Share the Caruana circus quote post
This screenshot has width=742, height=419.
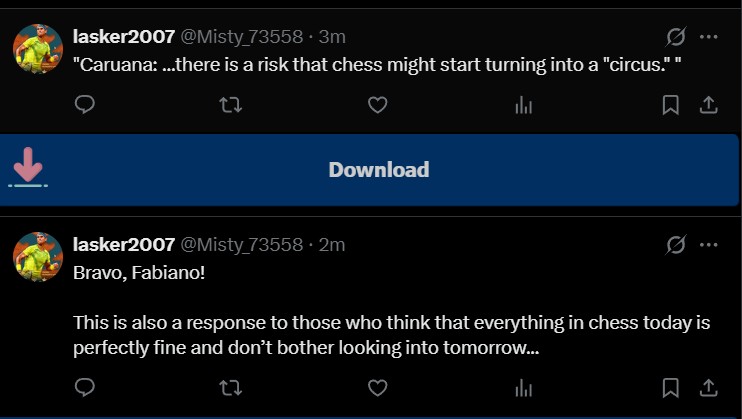pyautogui.click(x=707, y=105)
